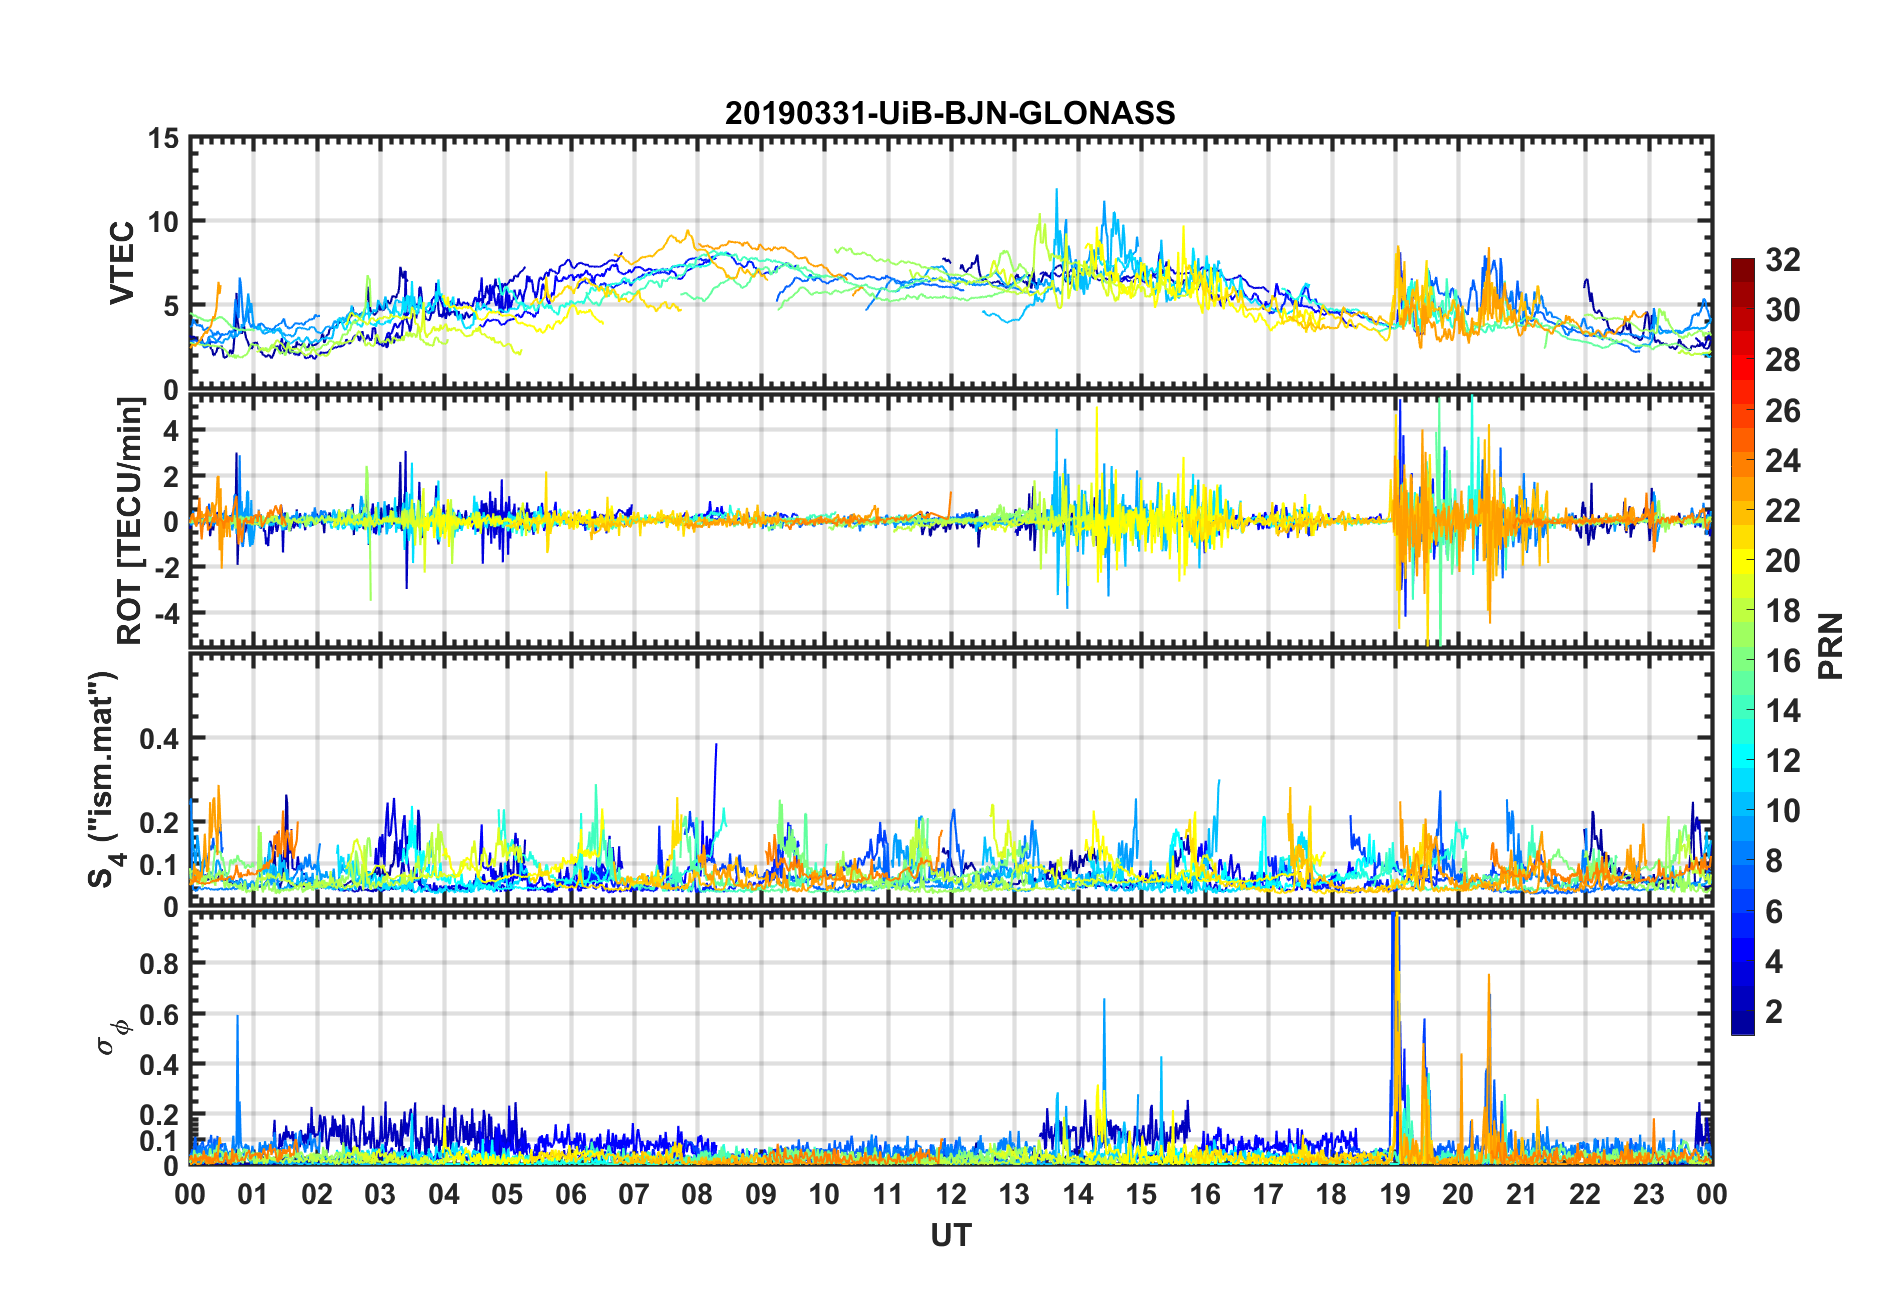This screenshot has height=1292, width=1902.
Task: Click the "20" tick on the PRN colorbar
Action: pos(1783,560)
